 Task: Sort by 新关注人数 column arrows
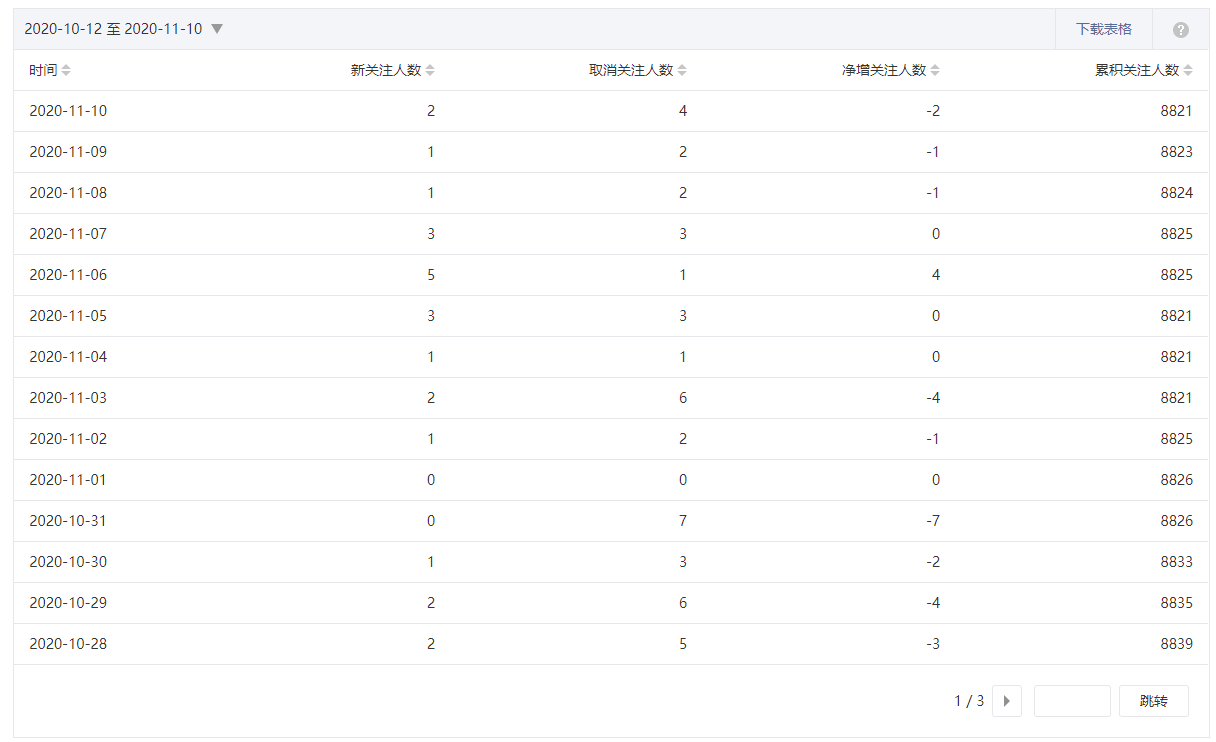(430, 70)
